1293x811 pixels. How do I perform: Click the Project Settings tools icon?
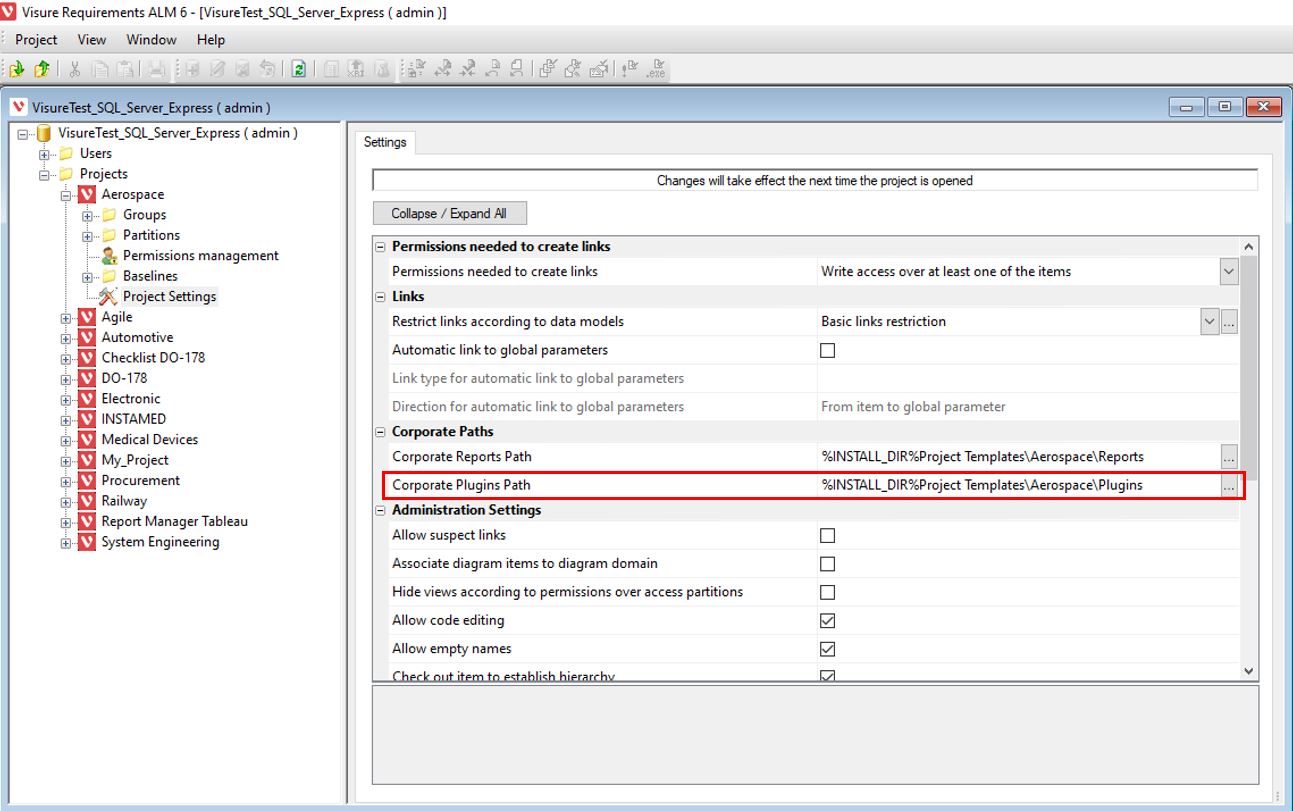109,296
